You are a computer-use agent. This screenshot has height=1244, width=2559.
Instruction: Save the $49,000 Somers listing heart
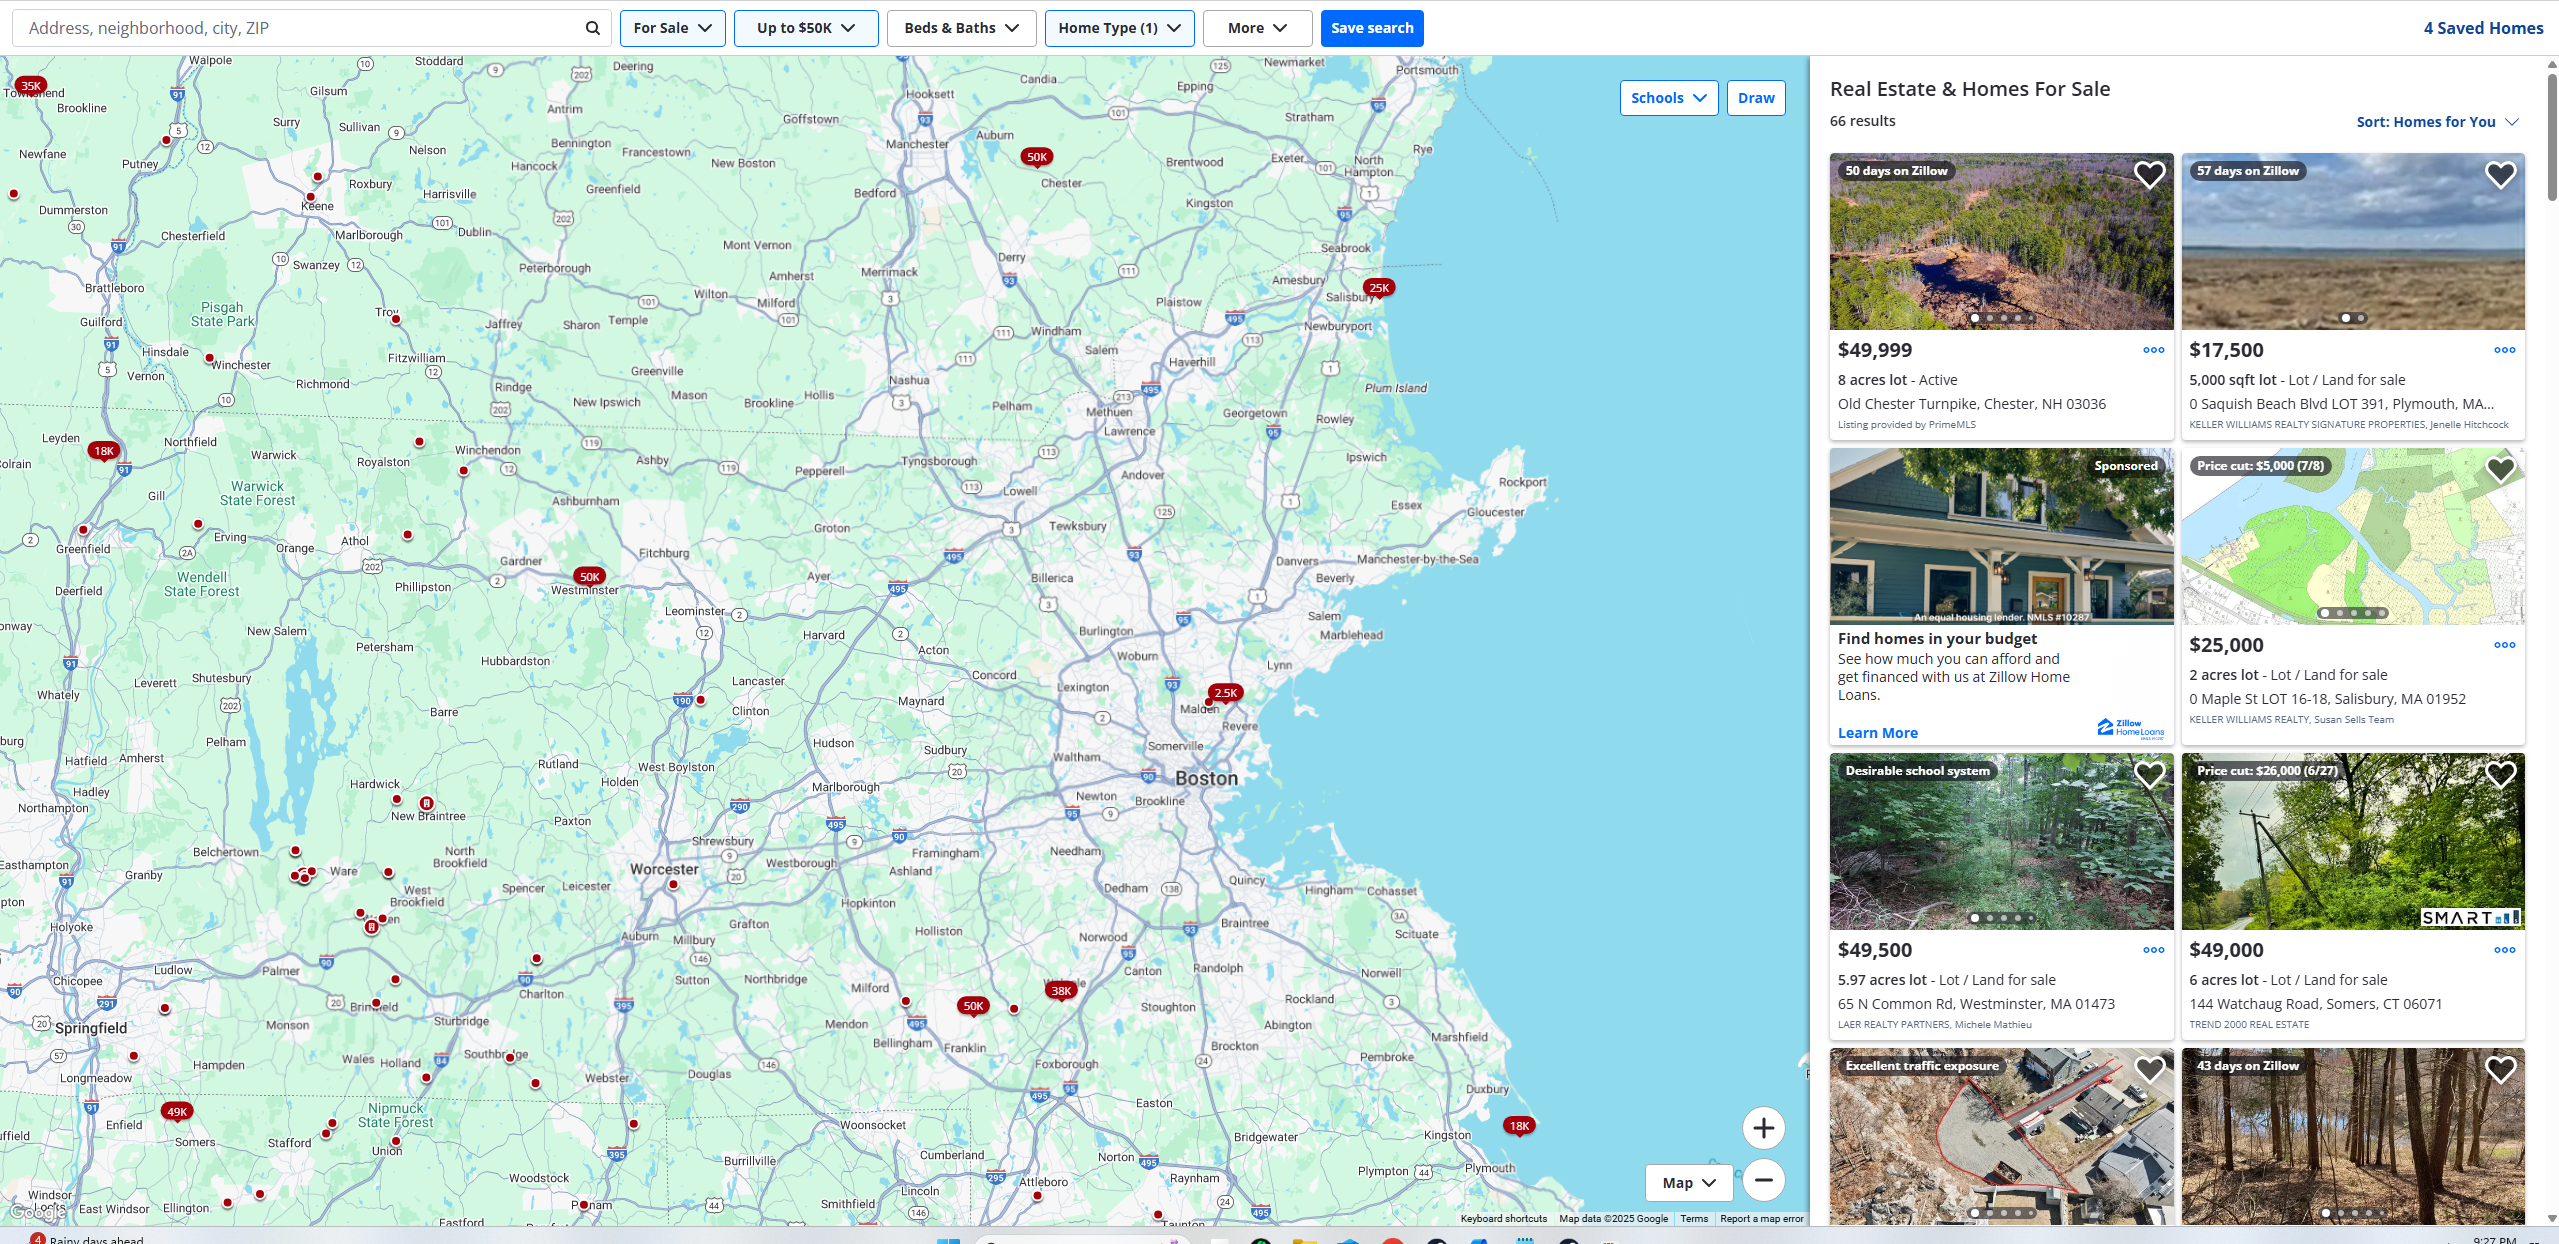pyautogui.click(x=2500, y=775)
